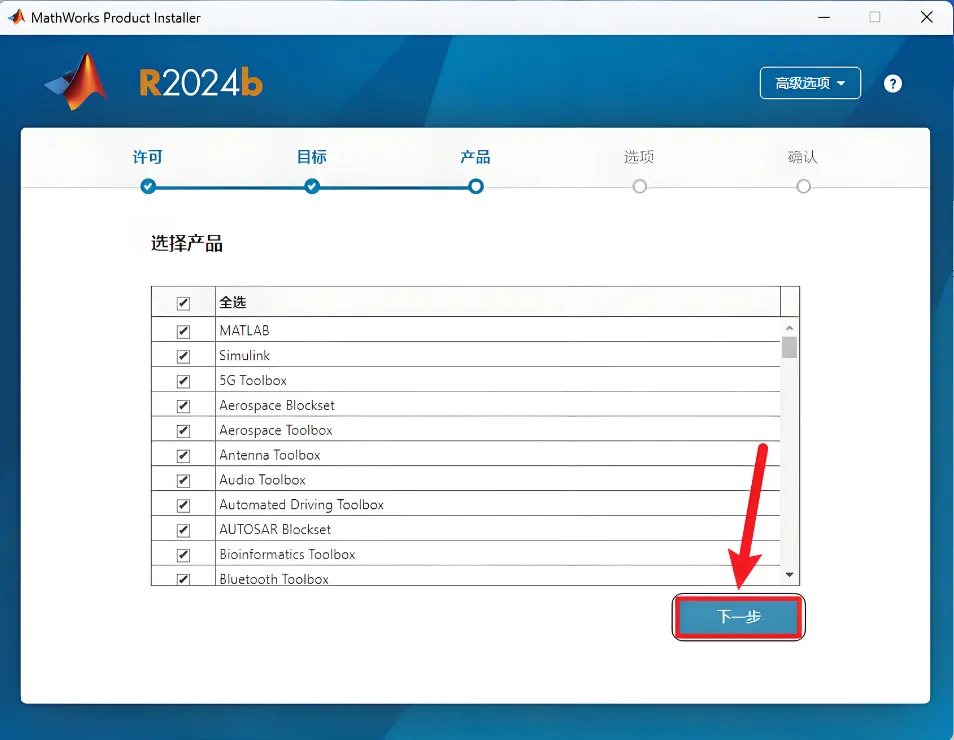Click the MATLAB logo in the header
The width and height of the screenshot is (954, 740).
(77, 82)
